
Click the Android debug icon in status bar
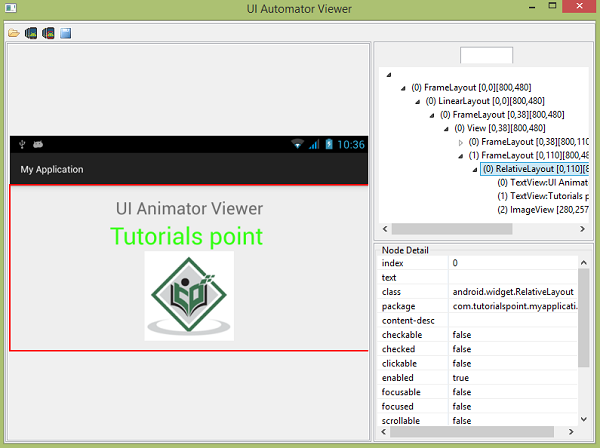tap(38, 144)
